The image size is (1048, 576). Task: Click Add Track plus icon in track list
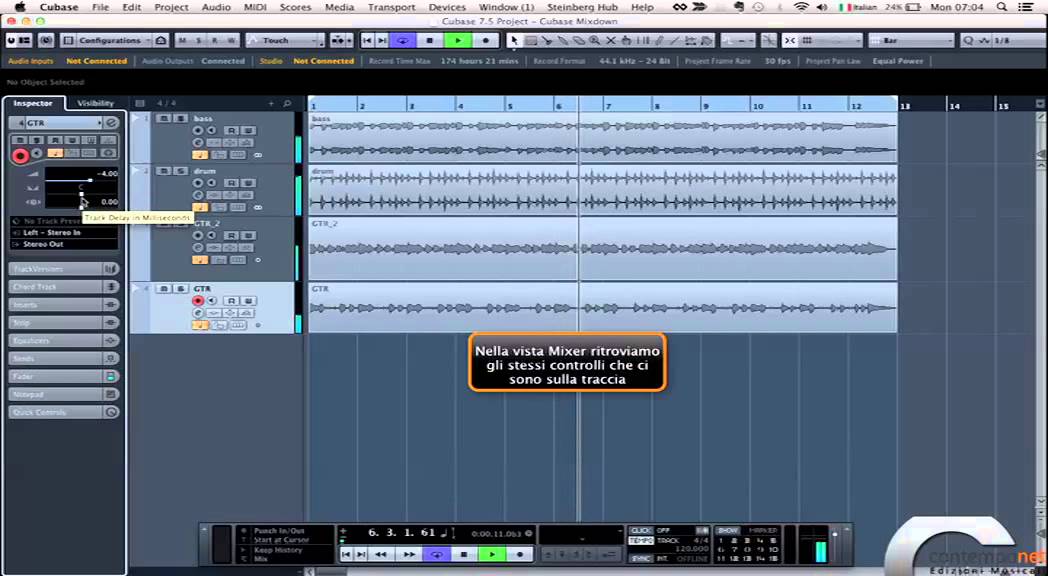tap(271, 104)
